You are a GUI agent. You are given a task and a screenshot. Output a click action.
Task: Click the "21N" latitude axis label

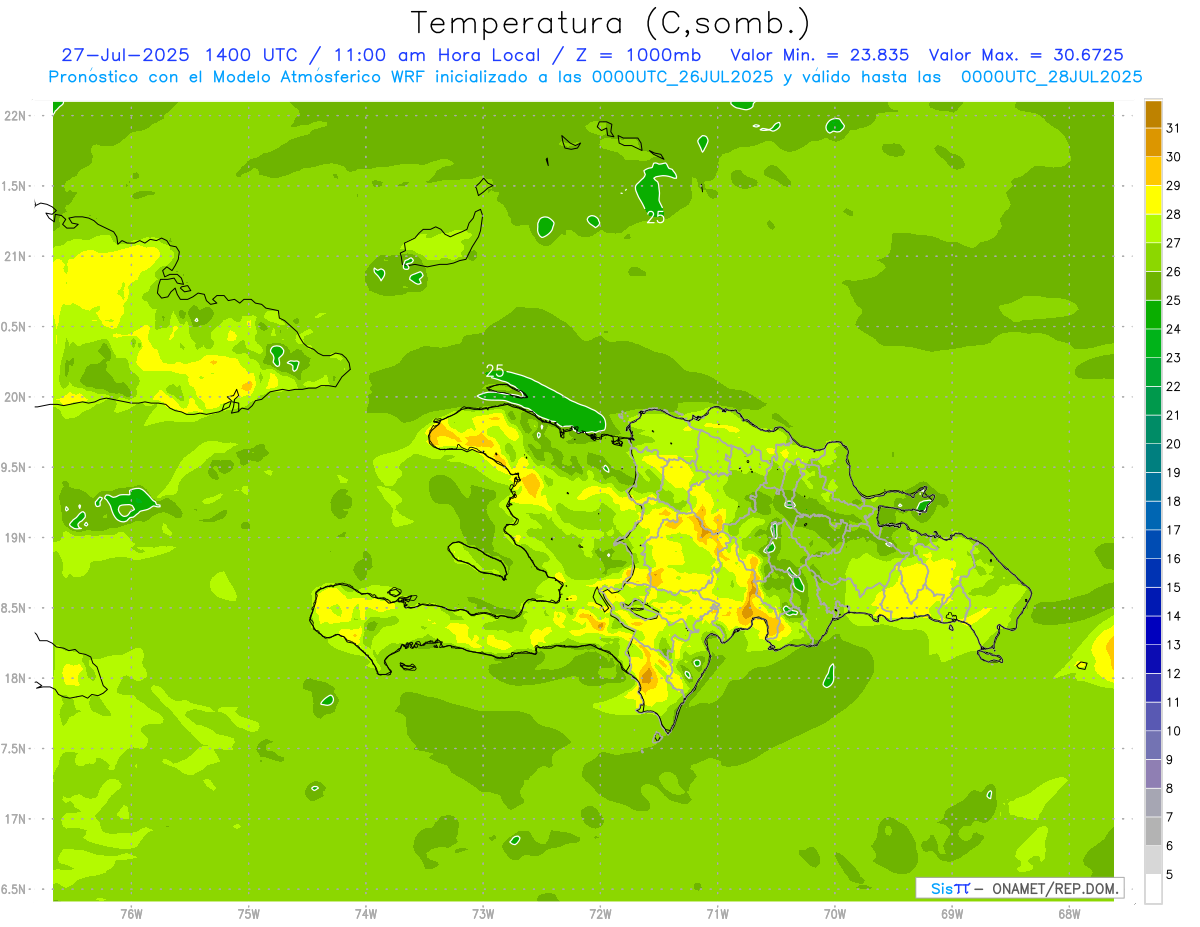click(14, 256)
